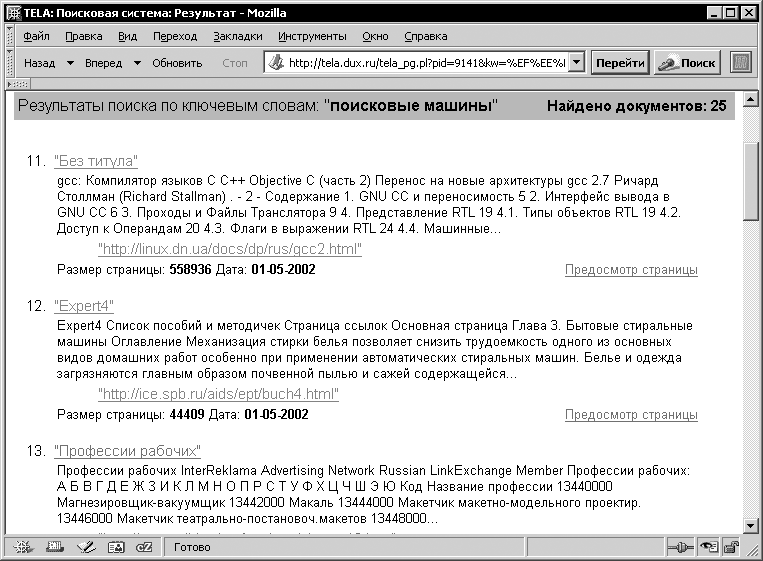Click the vertical scrollbar up arrow
This screenshot has width=763, height=561.
[x=750, y=99]
